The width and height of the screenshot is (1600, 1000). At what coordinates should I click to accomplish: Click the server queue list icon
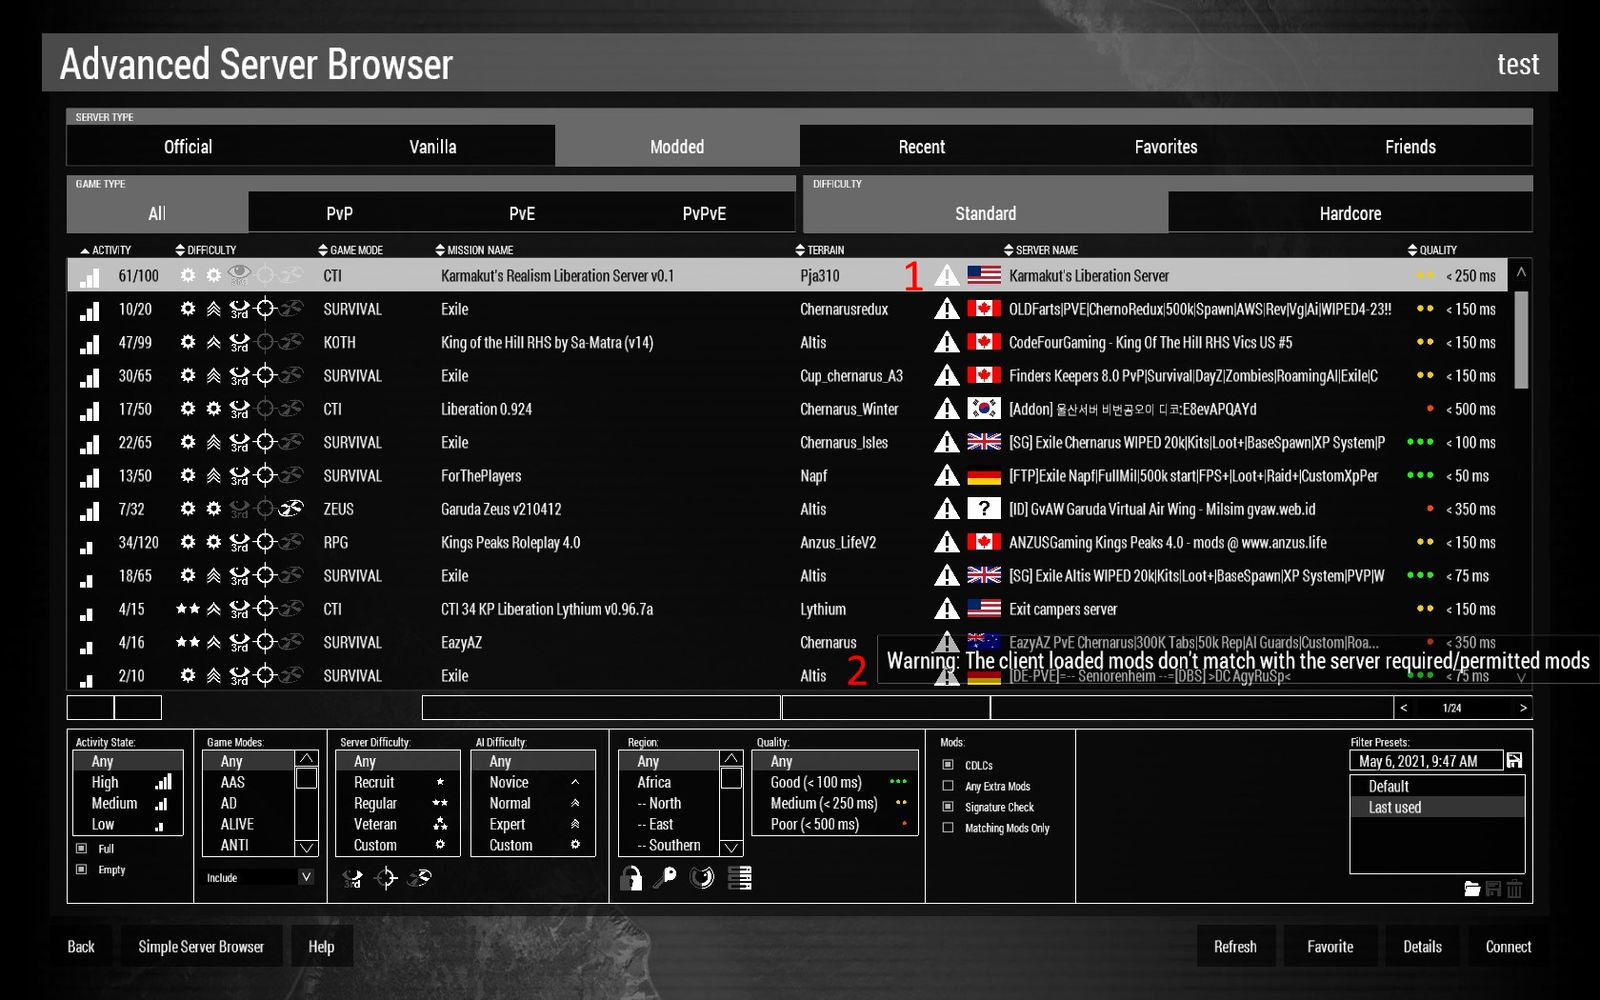740,878
